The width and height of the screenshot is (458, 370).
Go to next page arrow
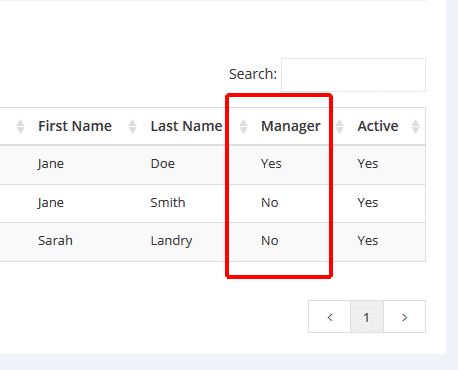405,317
